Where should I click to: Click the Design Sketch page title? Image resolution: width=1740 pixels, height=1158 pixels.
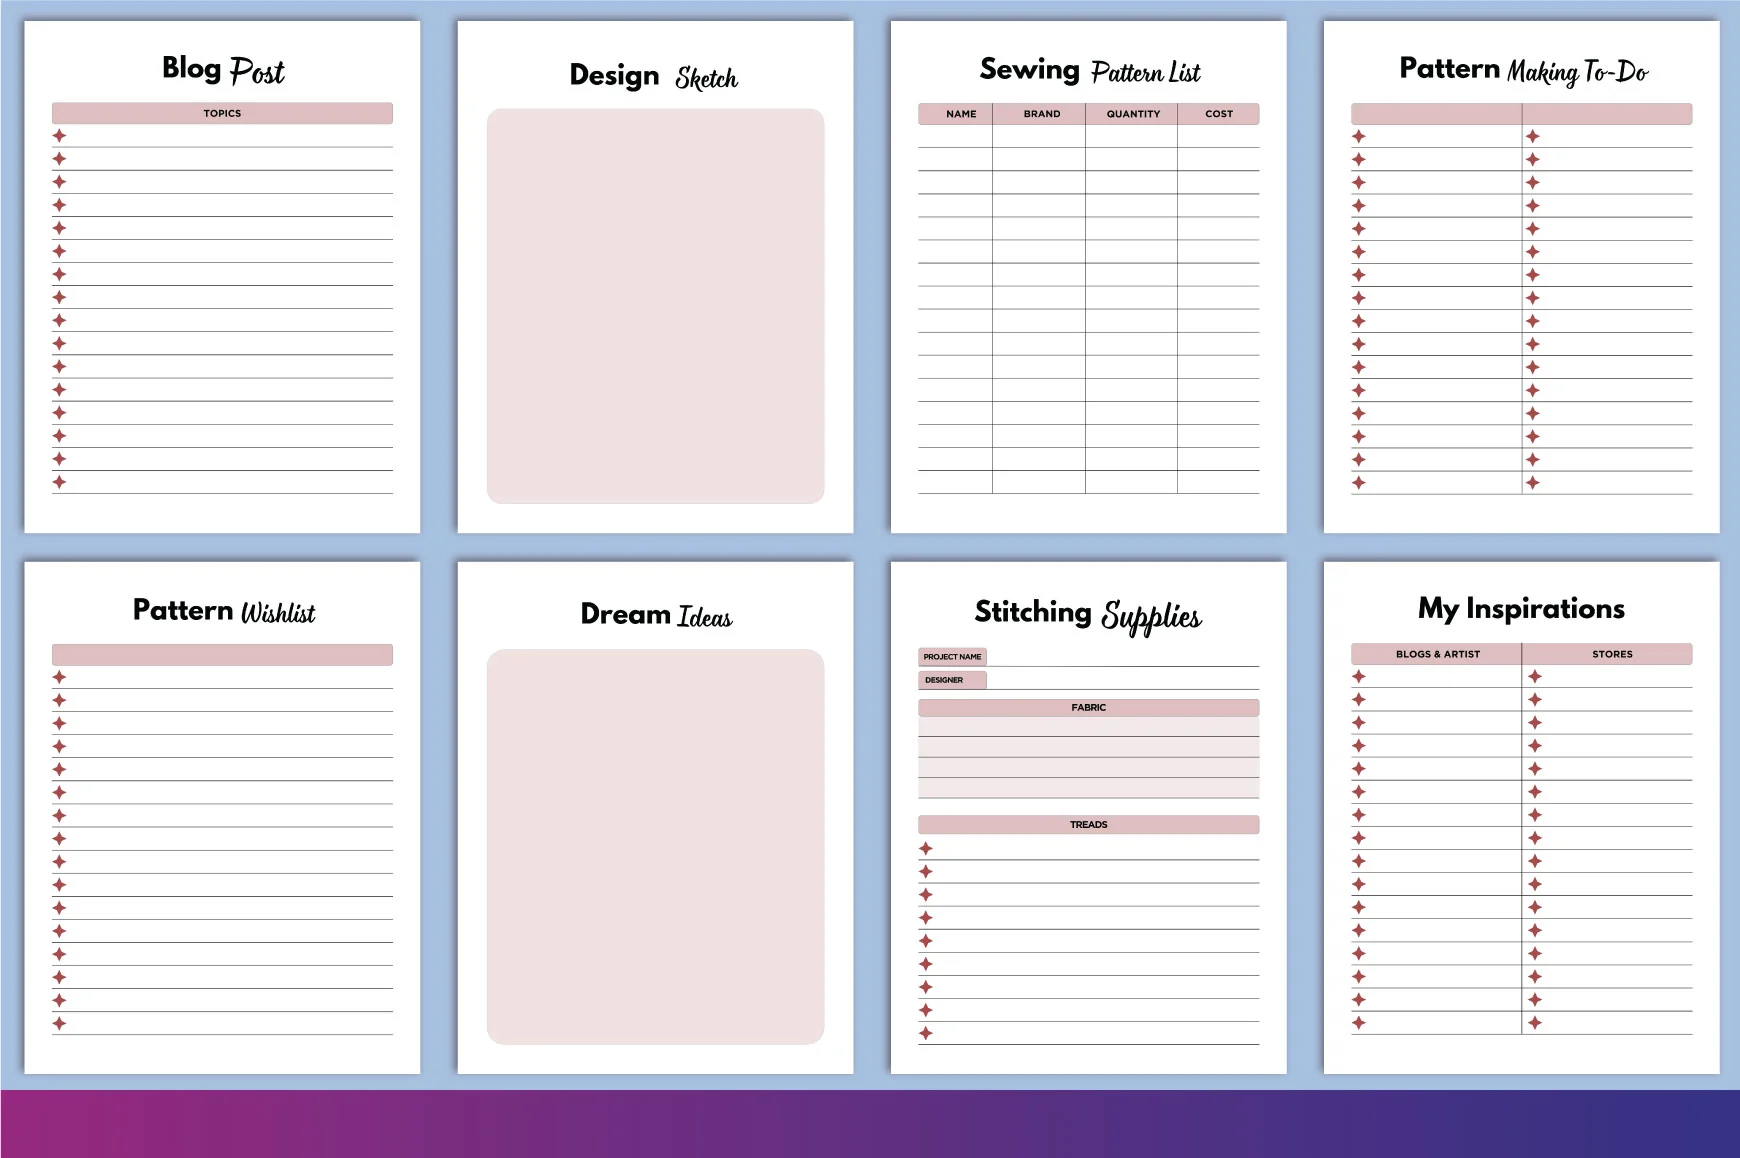(x=654, y=76)
